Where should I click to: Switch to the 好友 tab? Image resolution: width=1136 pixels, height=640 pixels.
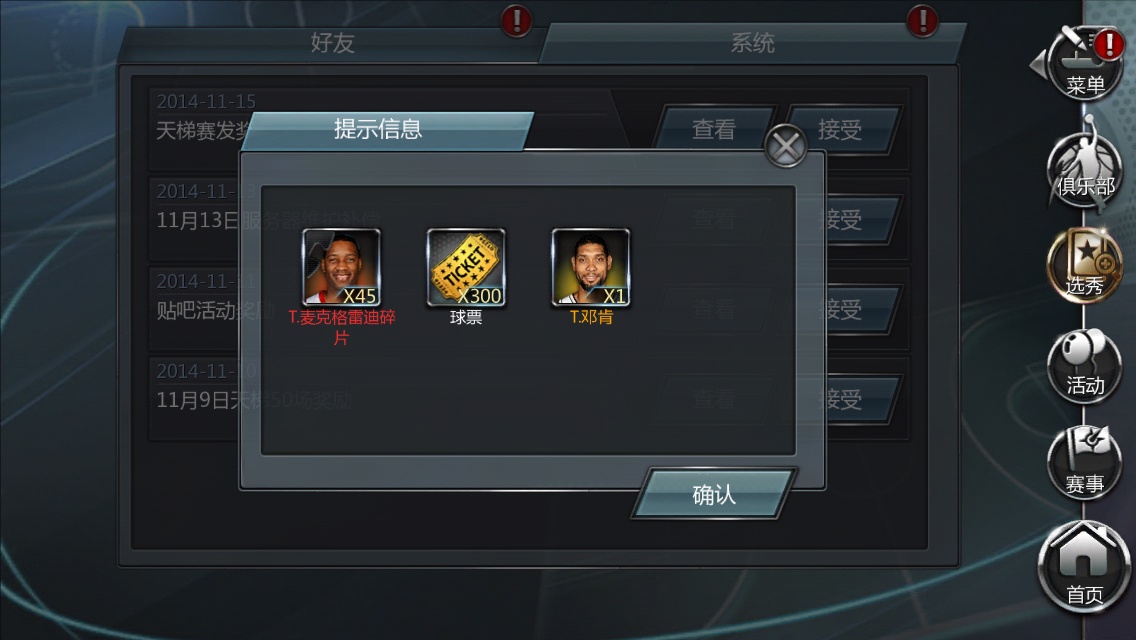tap(333, 43)
